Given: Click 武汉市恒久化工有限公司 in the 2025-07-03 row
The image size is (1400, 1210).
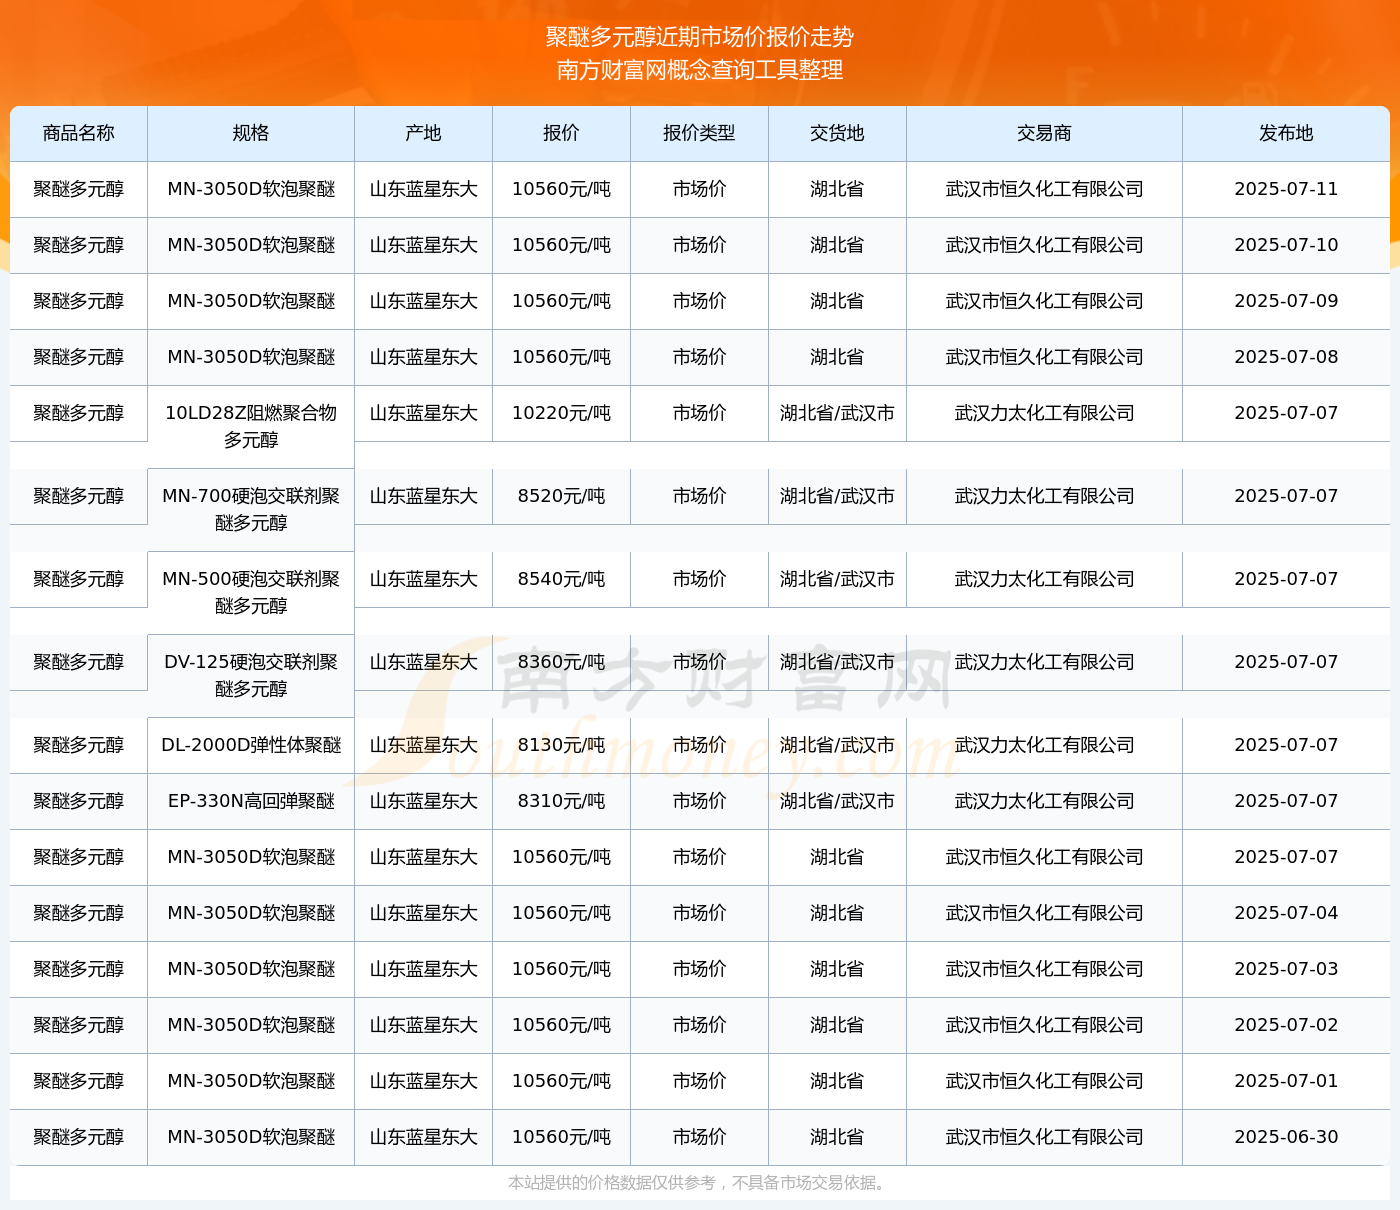Looking at the screenshot, I should pos(1045,969).
